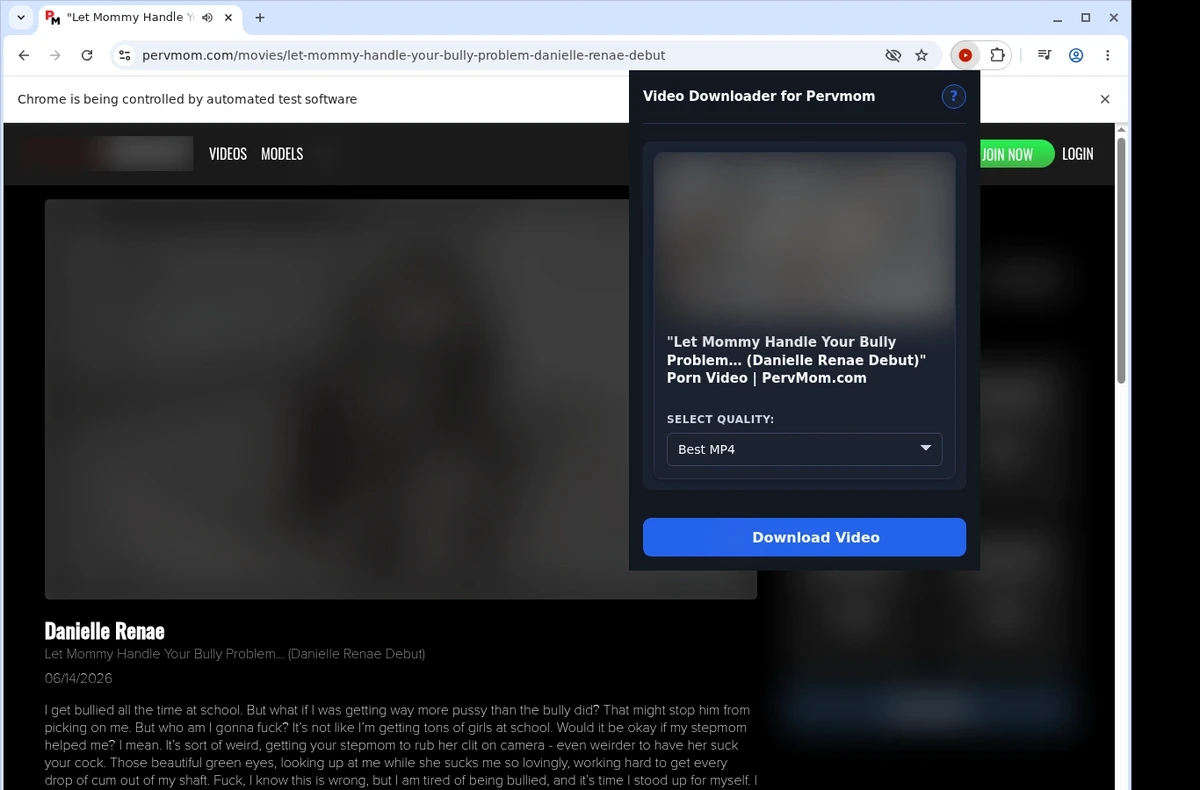The height and width of the screenshot is (790, 1200).
Task: Click the forward navigation arrow
Action: pos(55,56)
